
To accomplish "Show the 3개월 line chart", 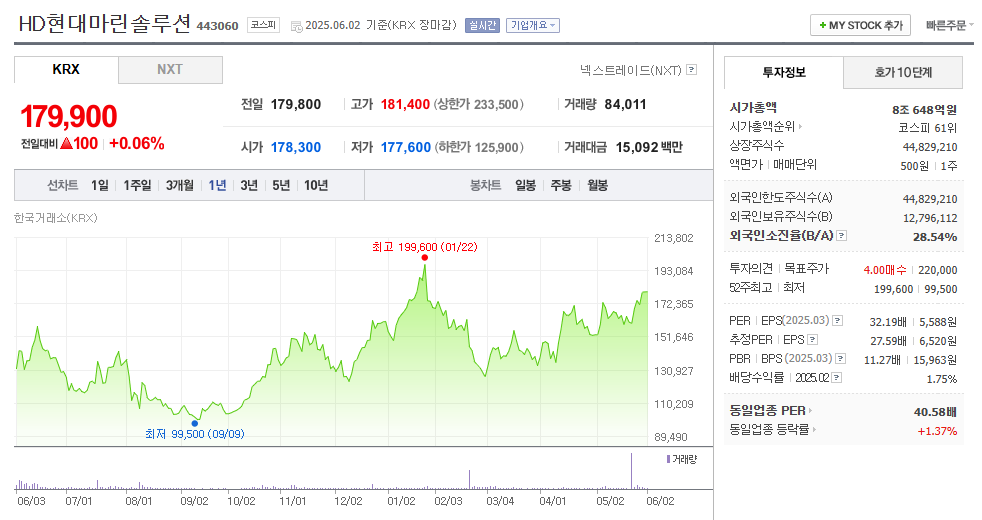I will coord(180,185).
